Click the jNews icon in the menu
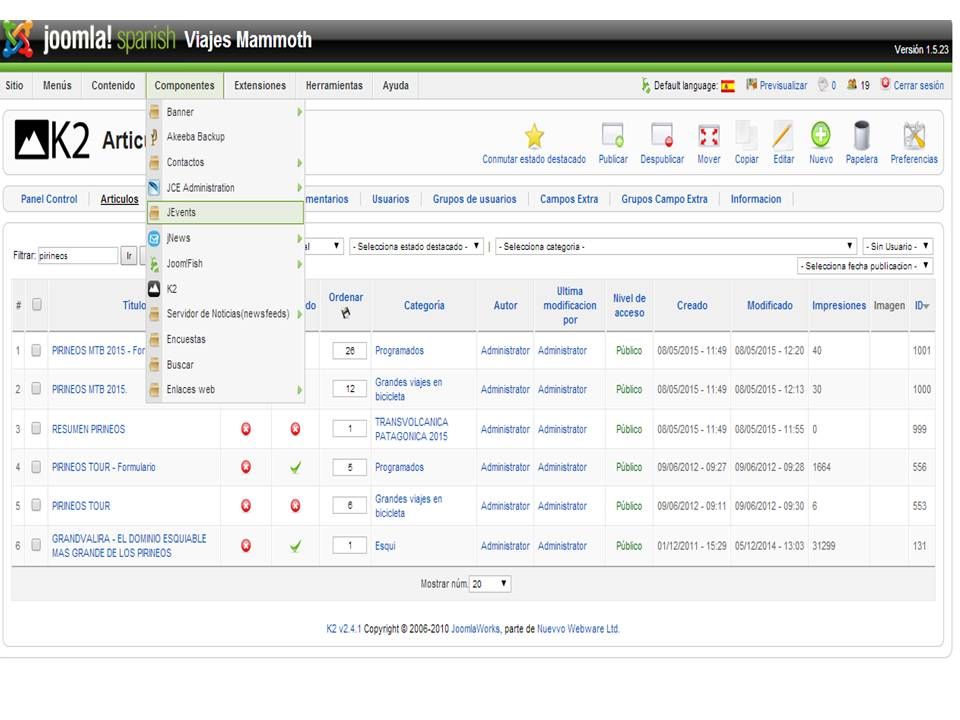The image size is (960, 720). 154,238
